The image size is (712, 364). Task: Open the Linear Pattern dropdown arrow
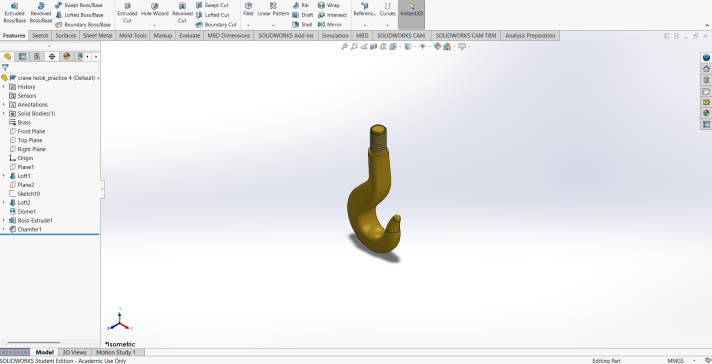point(273,25)
